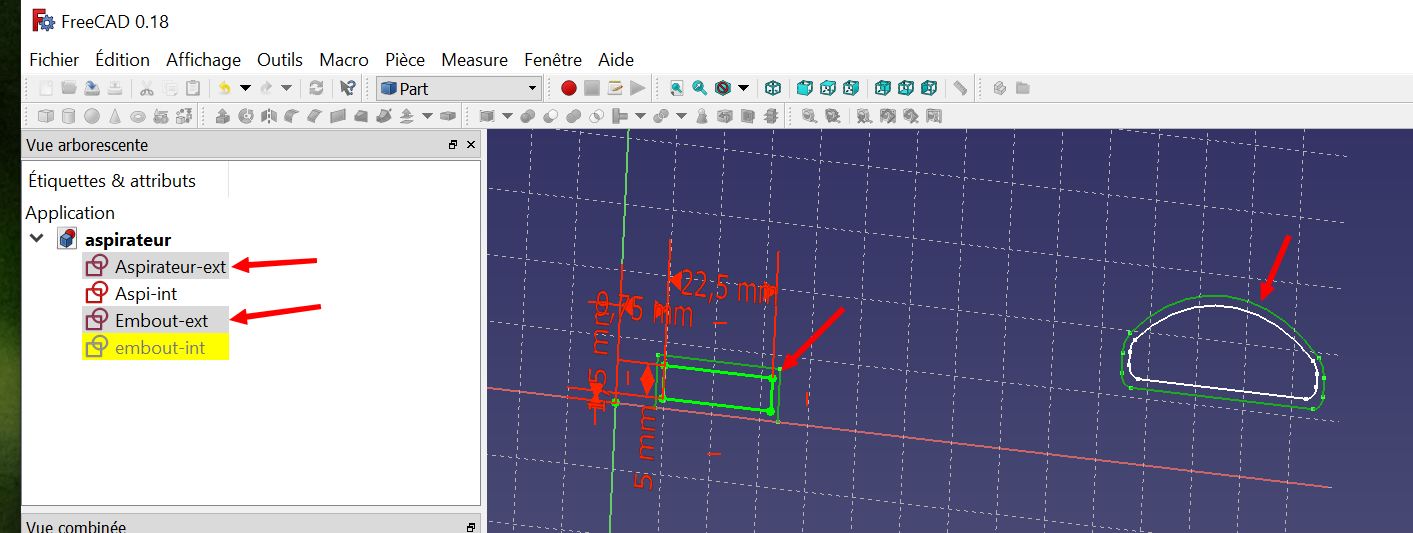This screenshot has height=533, width=1413.
Task: Click the Execute macro play icon
Action: [638, 88]
